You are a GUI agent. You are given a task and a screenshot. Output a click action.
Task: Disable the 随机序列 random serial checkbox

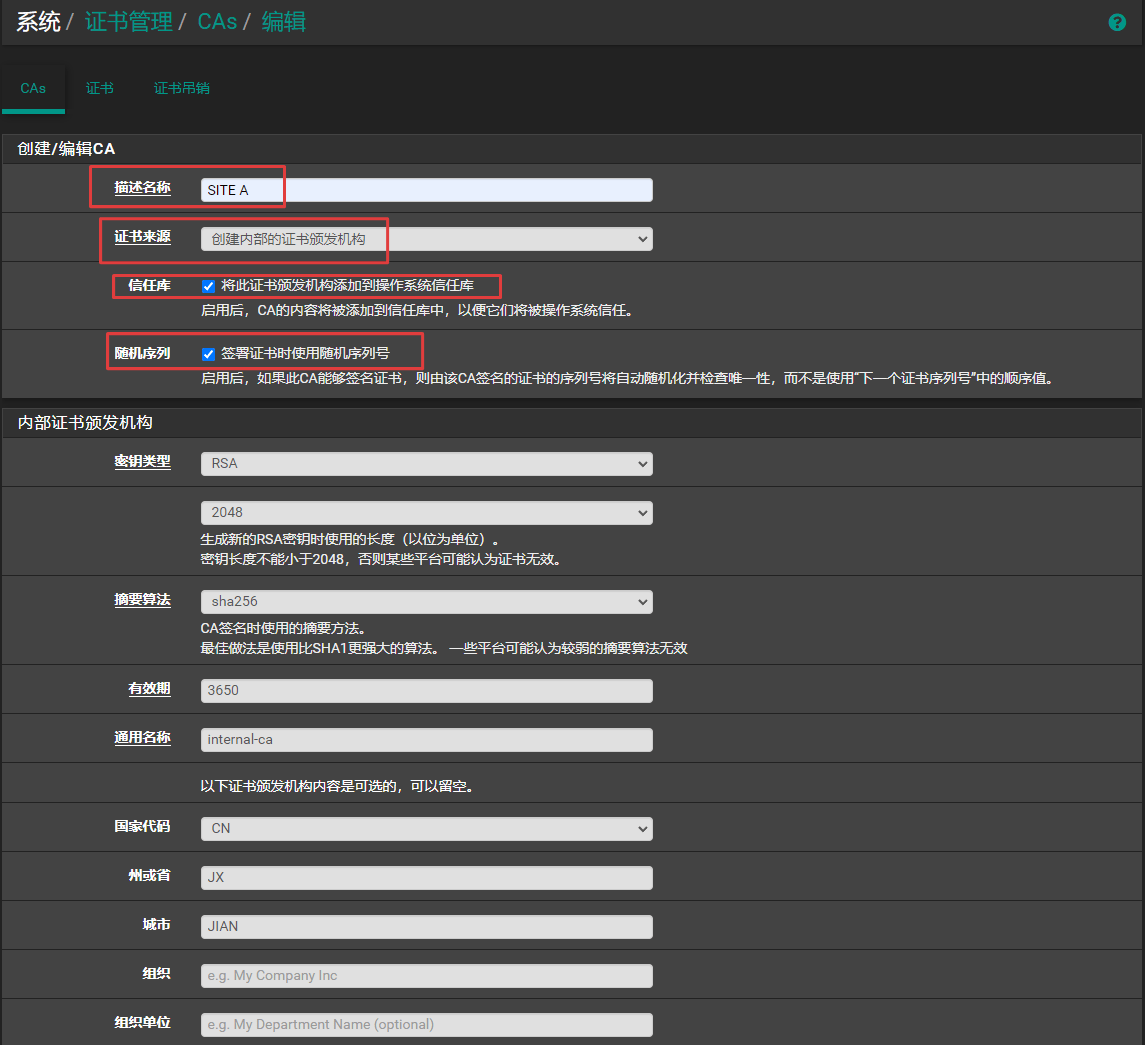pos(209,354)
